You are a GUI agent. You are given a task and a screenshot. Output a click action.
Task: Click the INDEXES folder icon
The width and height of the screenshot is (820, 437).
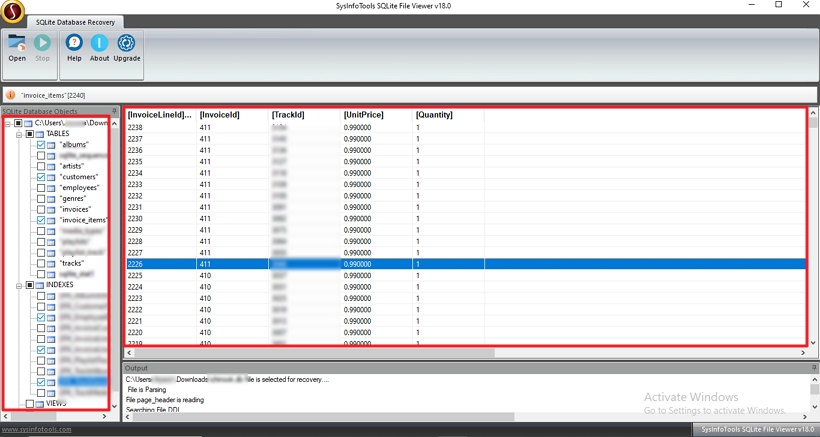coord(40,285)
